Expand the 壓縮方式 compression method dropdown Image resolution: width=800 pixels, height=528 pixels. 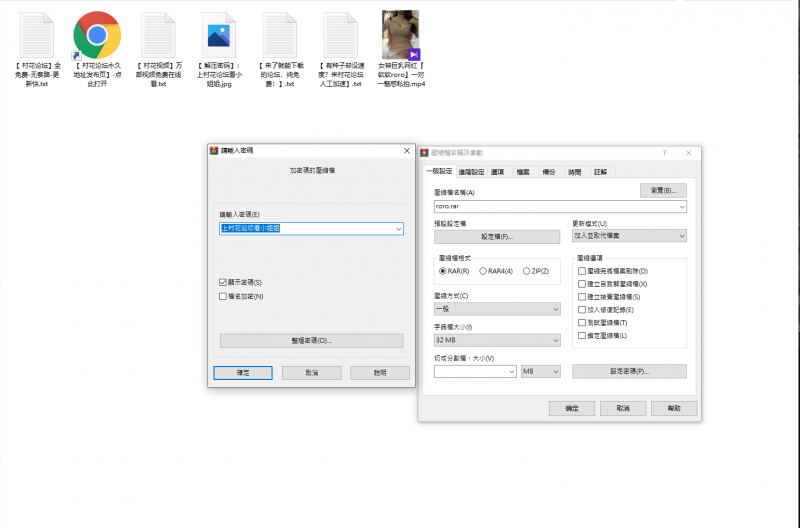(x=497, y=309)
